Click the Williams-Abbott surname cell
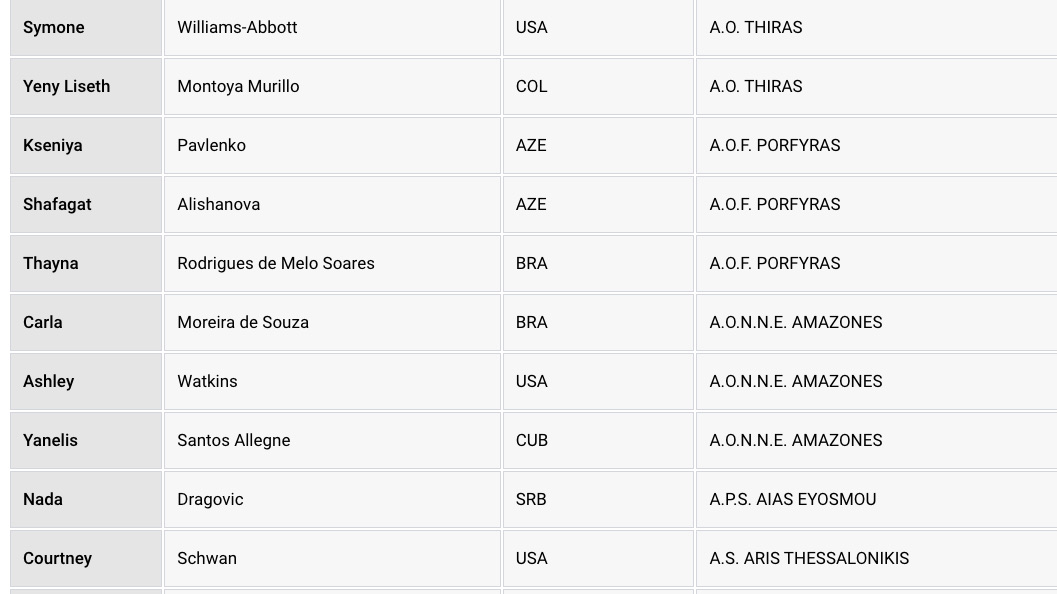Viewport: 1057px width, 594px height. [332, 28]
